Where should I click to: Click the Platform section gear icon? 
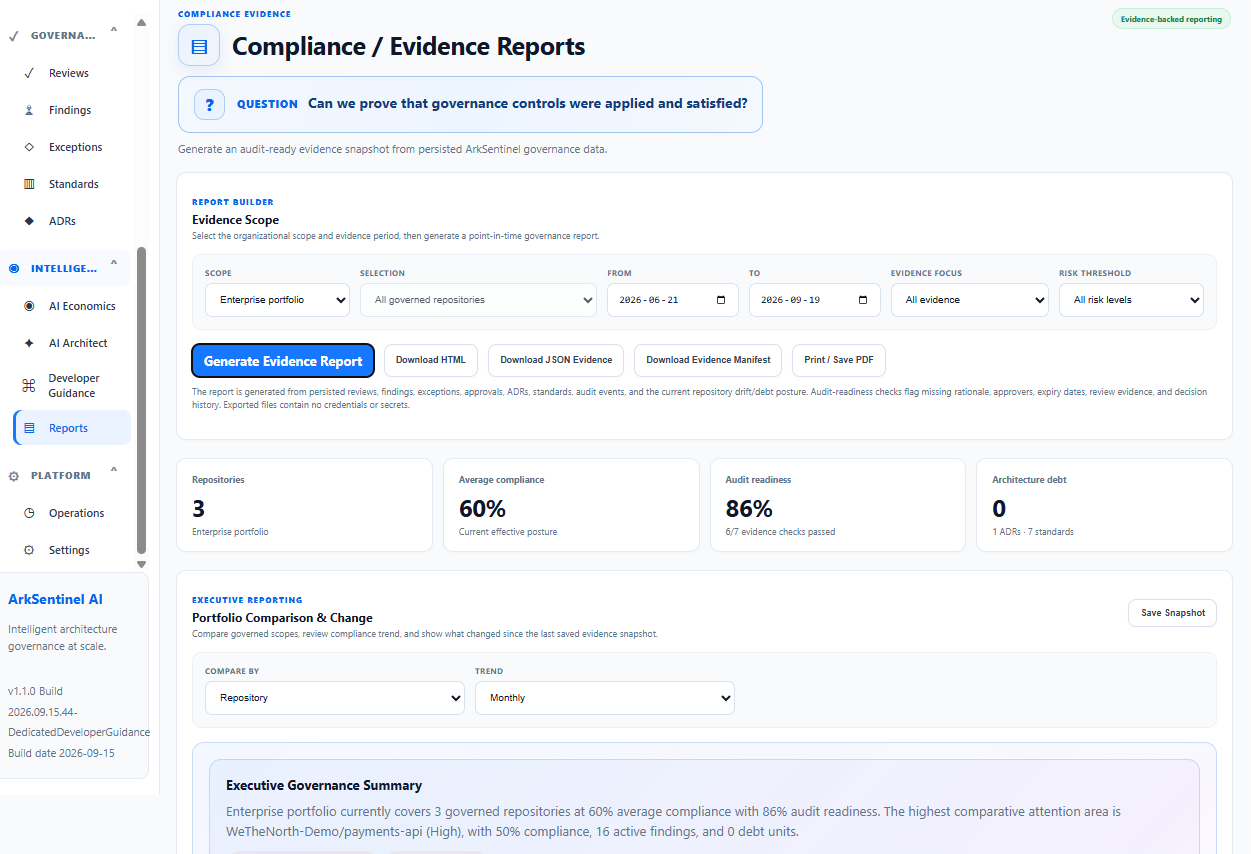coord(14,476)
